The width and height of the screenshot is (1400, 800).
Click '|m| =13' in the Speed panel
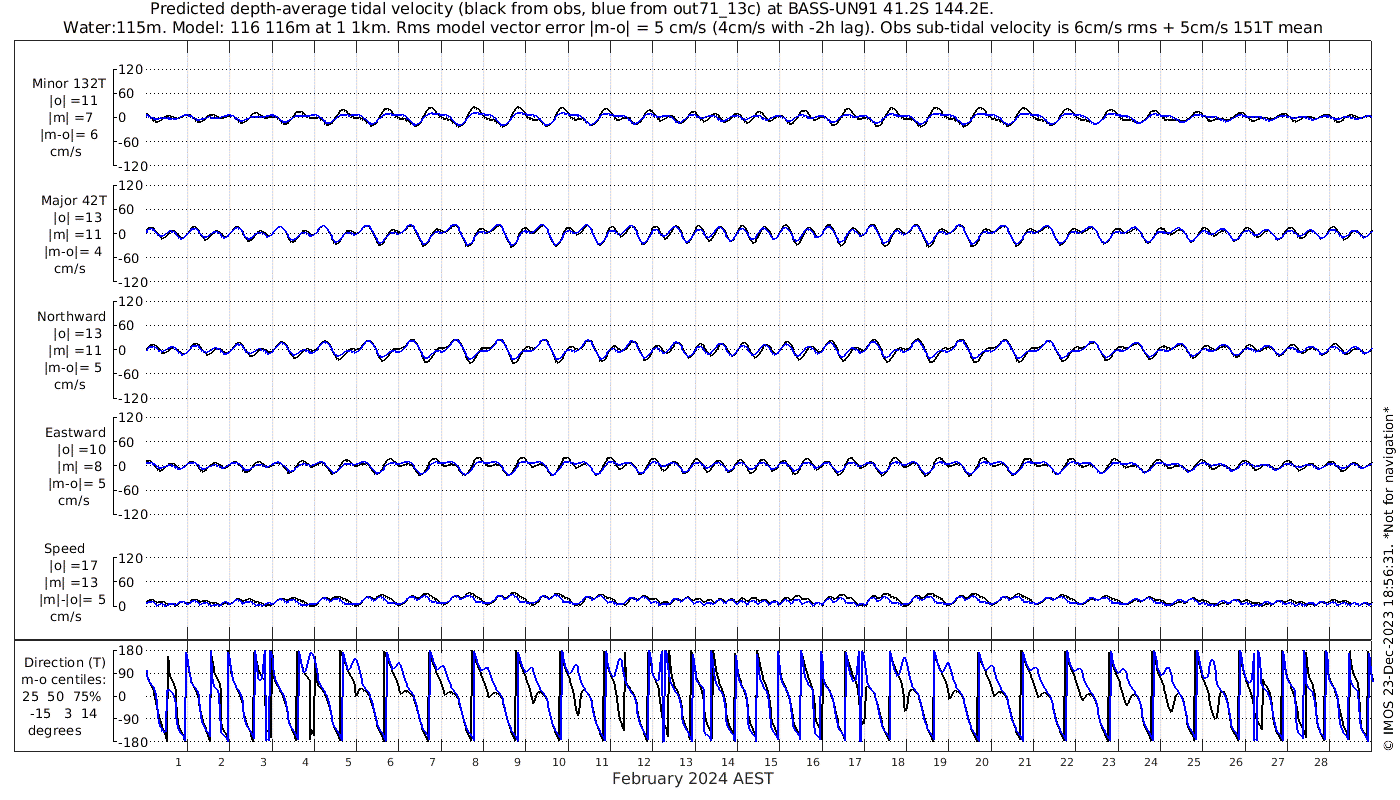tap(71, 583)
